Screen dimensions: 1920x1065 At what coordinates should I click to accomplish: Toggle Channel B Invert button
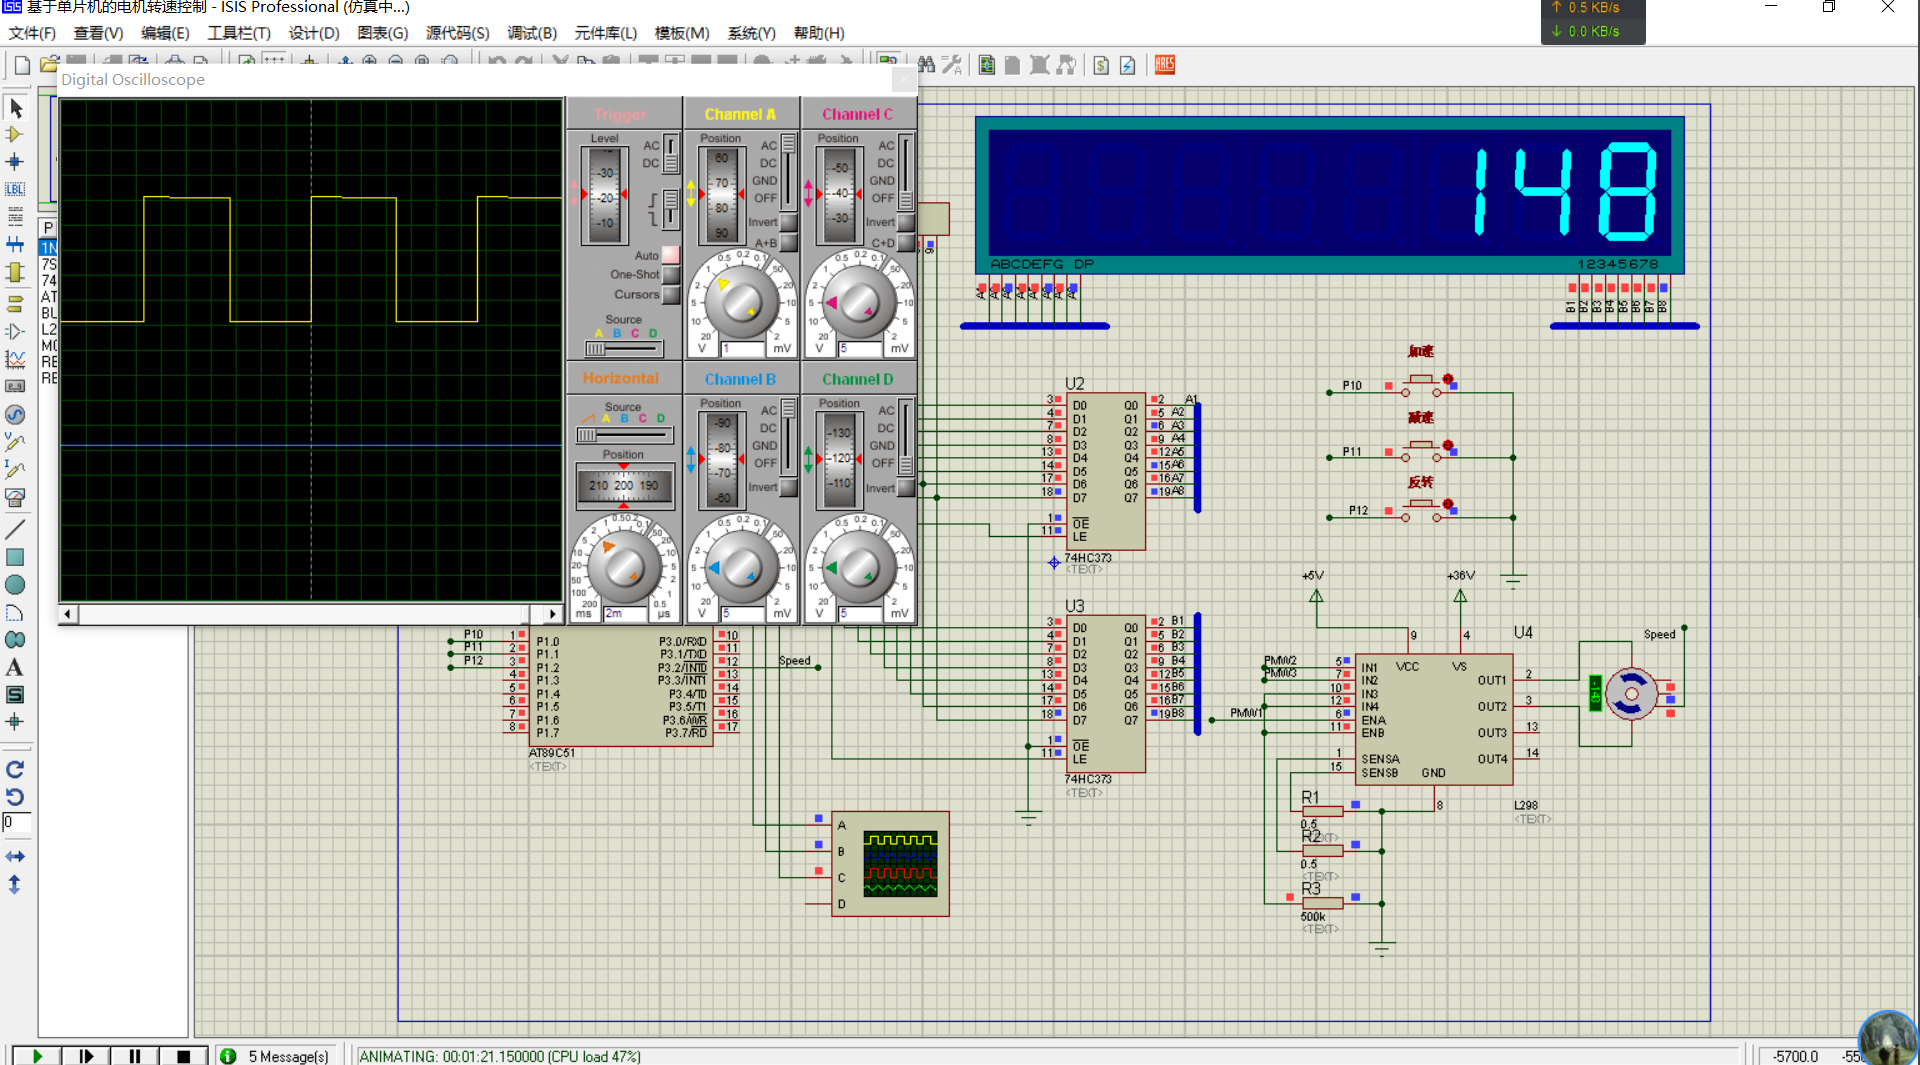coord(788,487)
